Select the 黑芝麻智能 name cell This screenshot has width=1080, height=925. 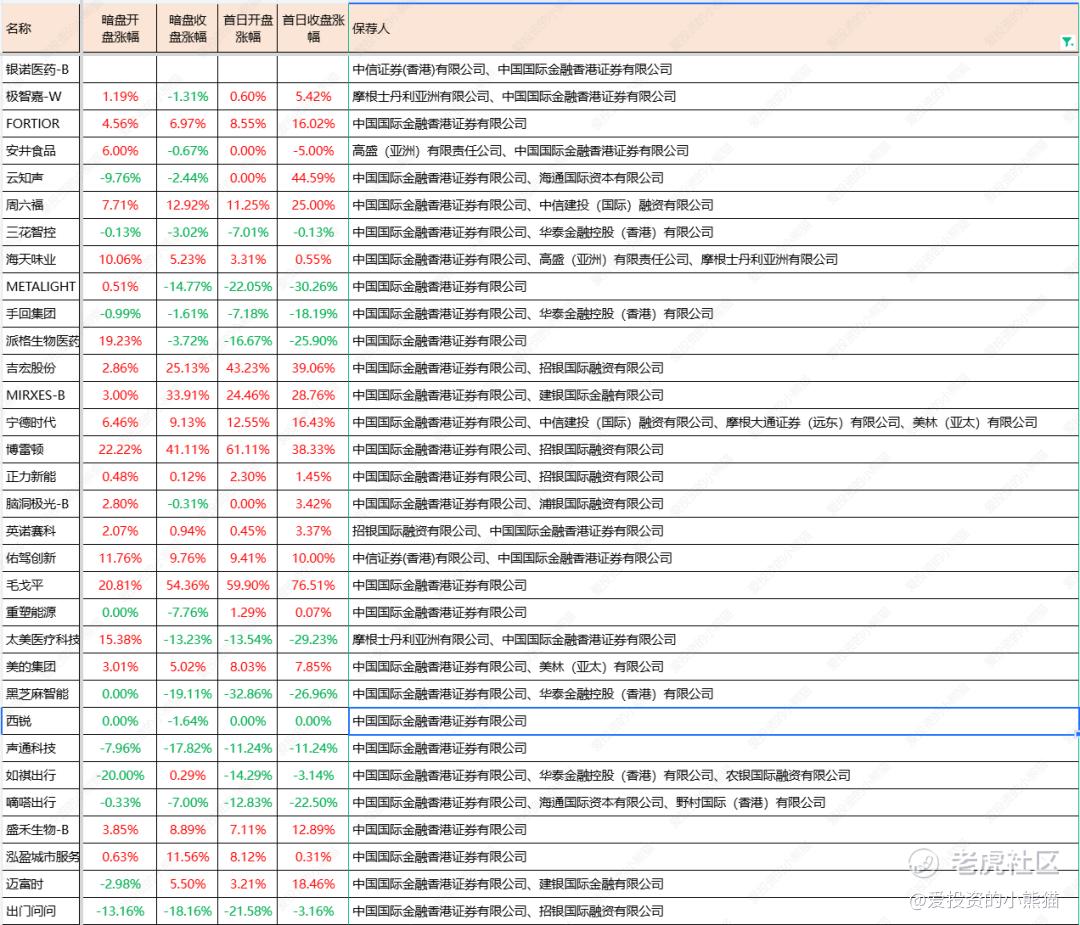[41, 694]
